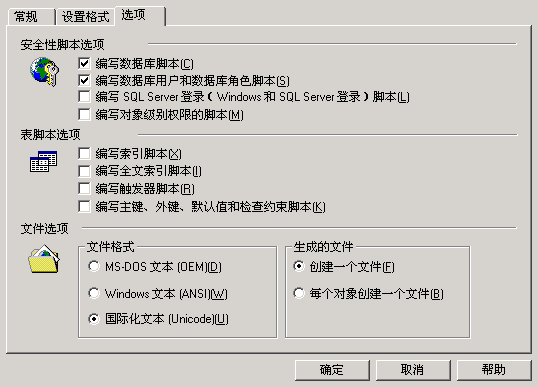Switch to the 常规 tab
The image size is (538, 387).
31,16
